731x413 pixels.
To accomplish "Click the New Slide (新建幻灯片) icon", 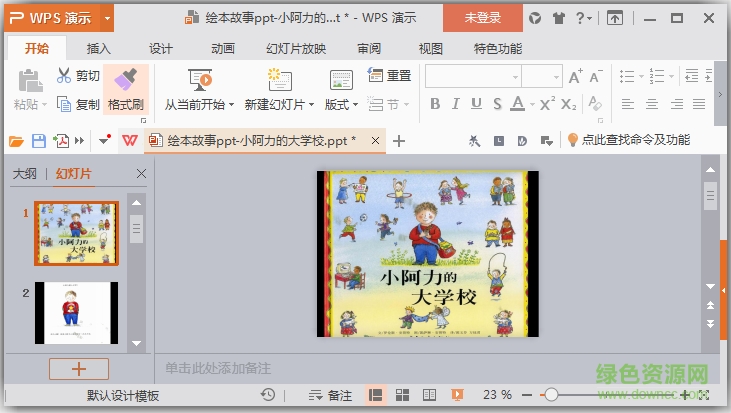I will (280, 80).
